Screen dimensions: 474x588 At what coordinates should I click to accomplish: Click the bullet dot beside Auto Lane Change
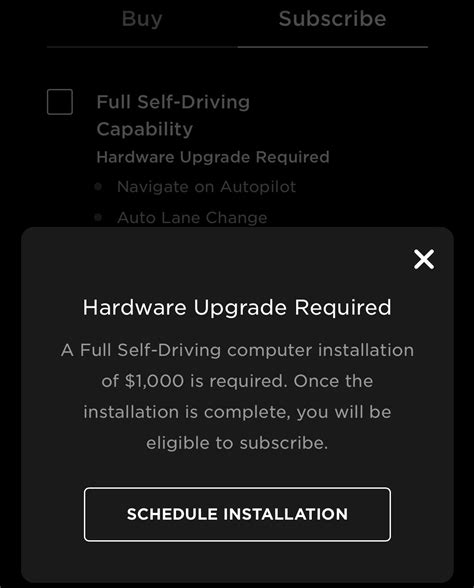tap(99, 217)
